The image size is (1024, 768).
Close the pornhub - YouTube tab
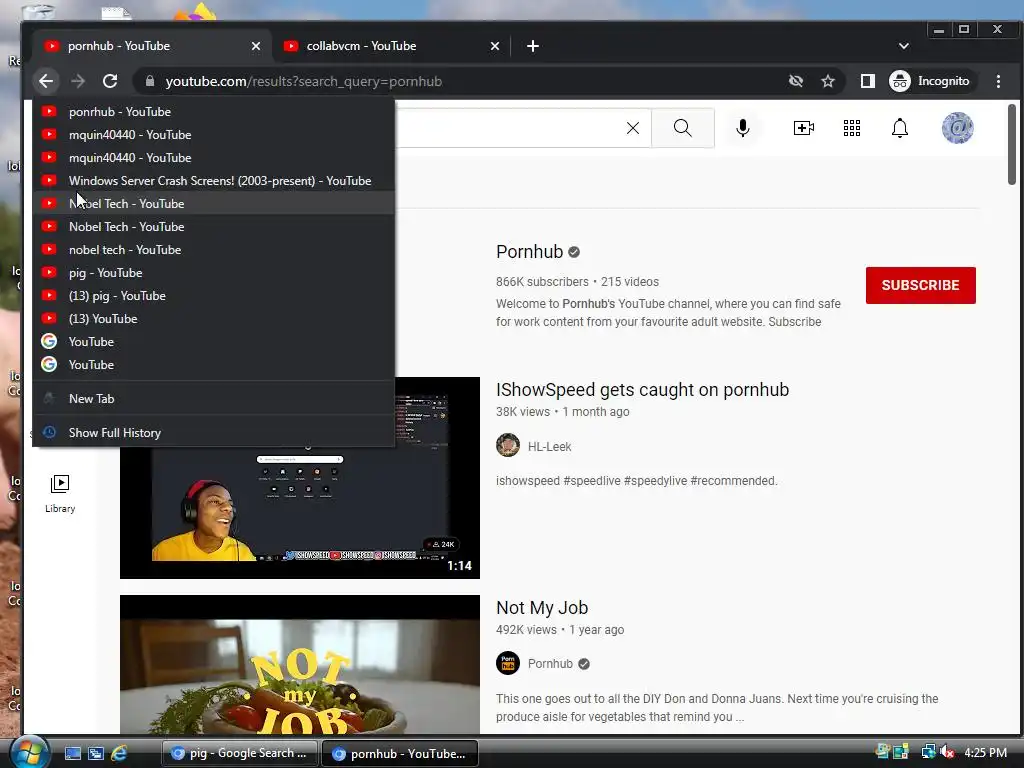pyautogui.click(x=255, y=46)
